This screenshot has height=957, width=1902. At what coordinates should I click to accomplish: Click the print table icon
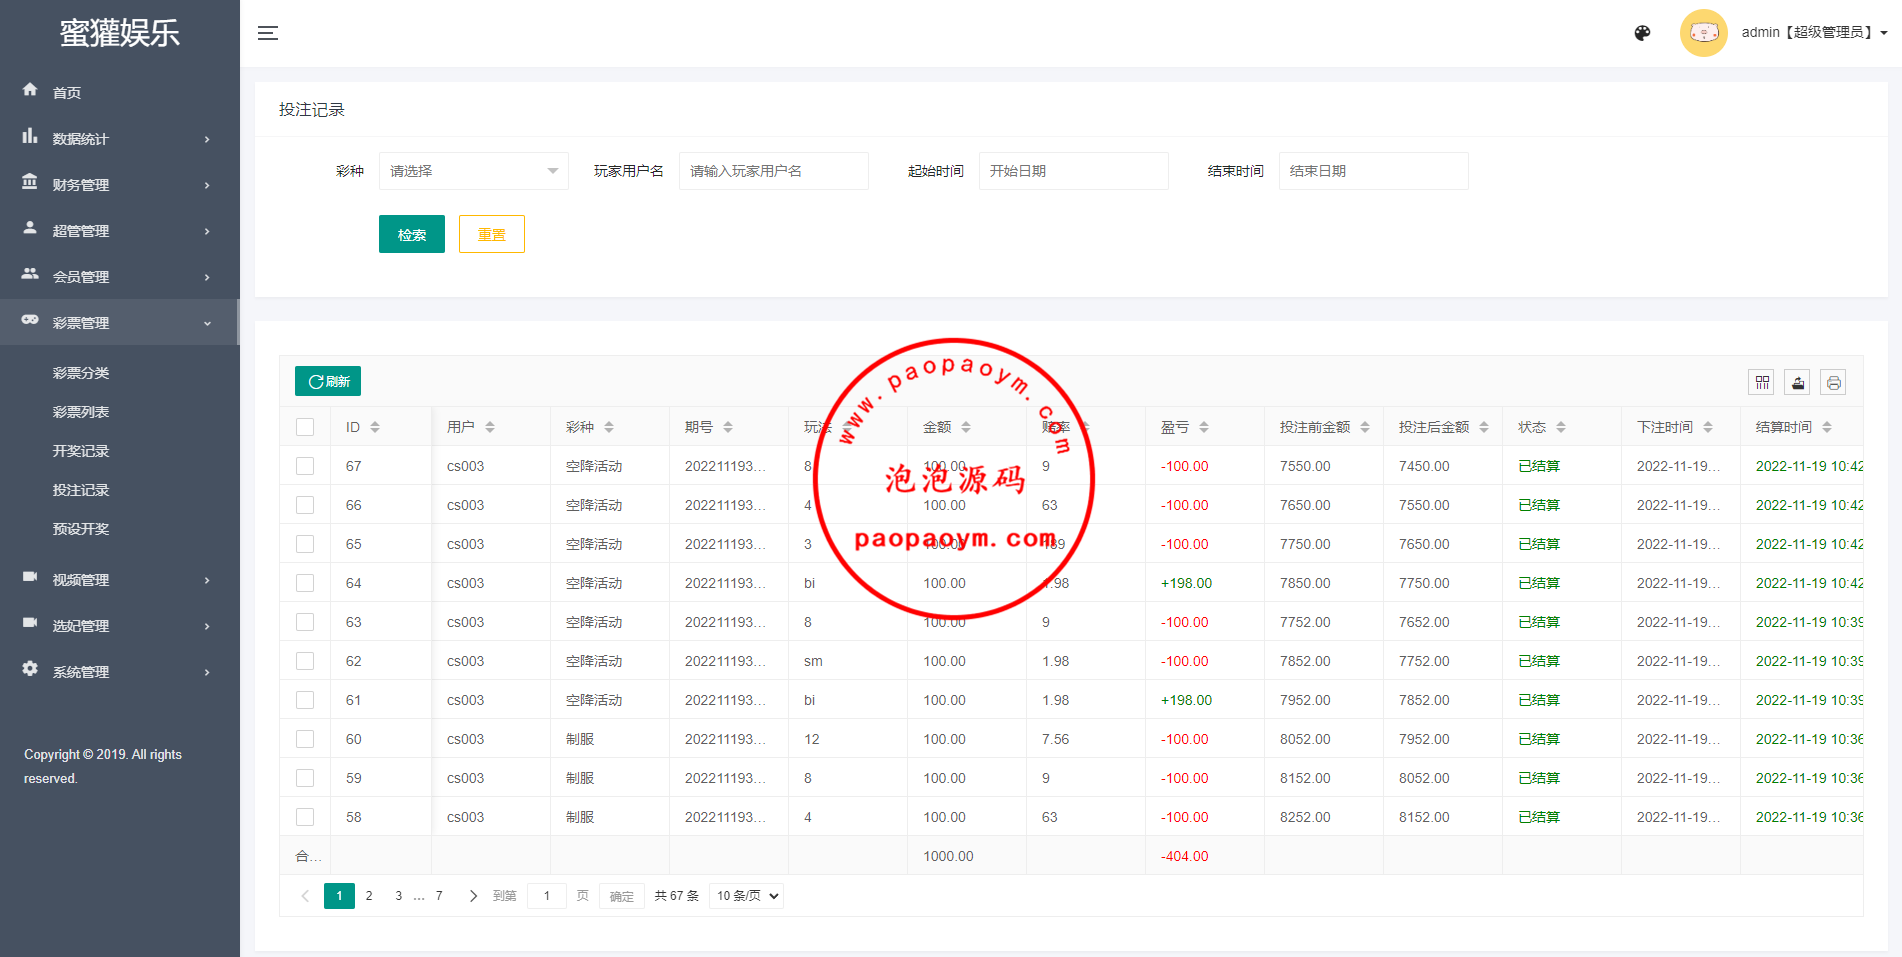pos(1833,382)
